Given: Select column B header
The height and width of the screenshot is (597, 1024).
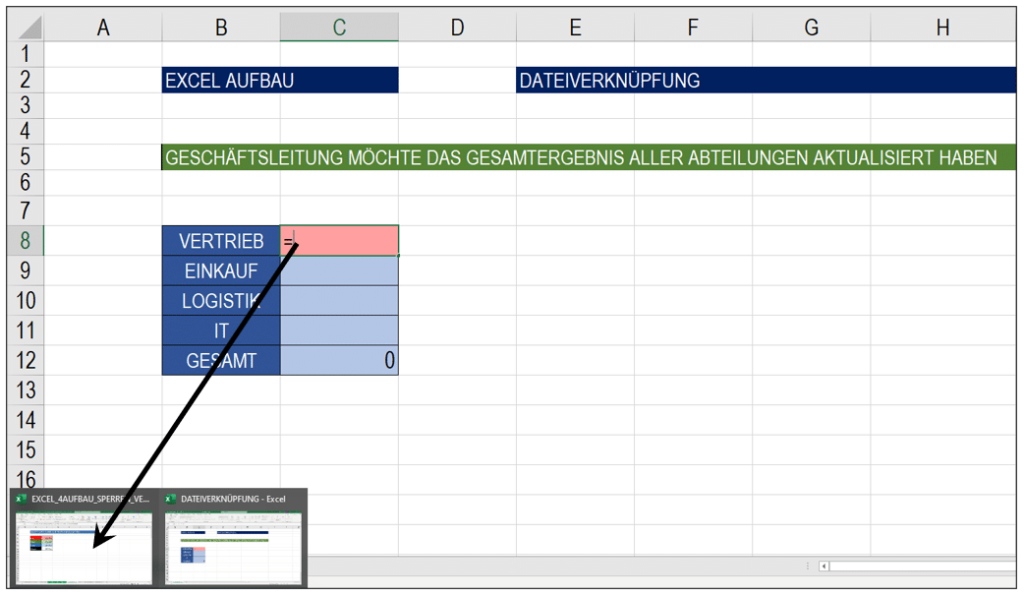Looking at the screenshot, I should point(221,27).
